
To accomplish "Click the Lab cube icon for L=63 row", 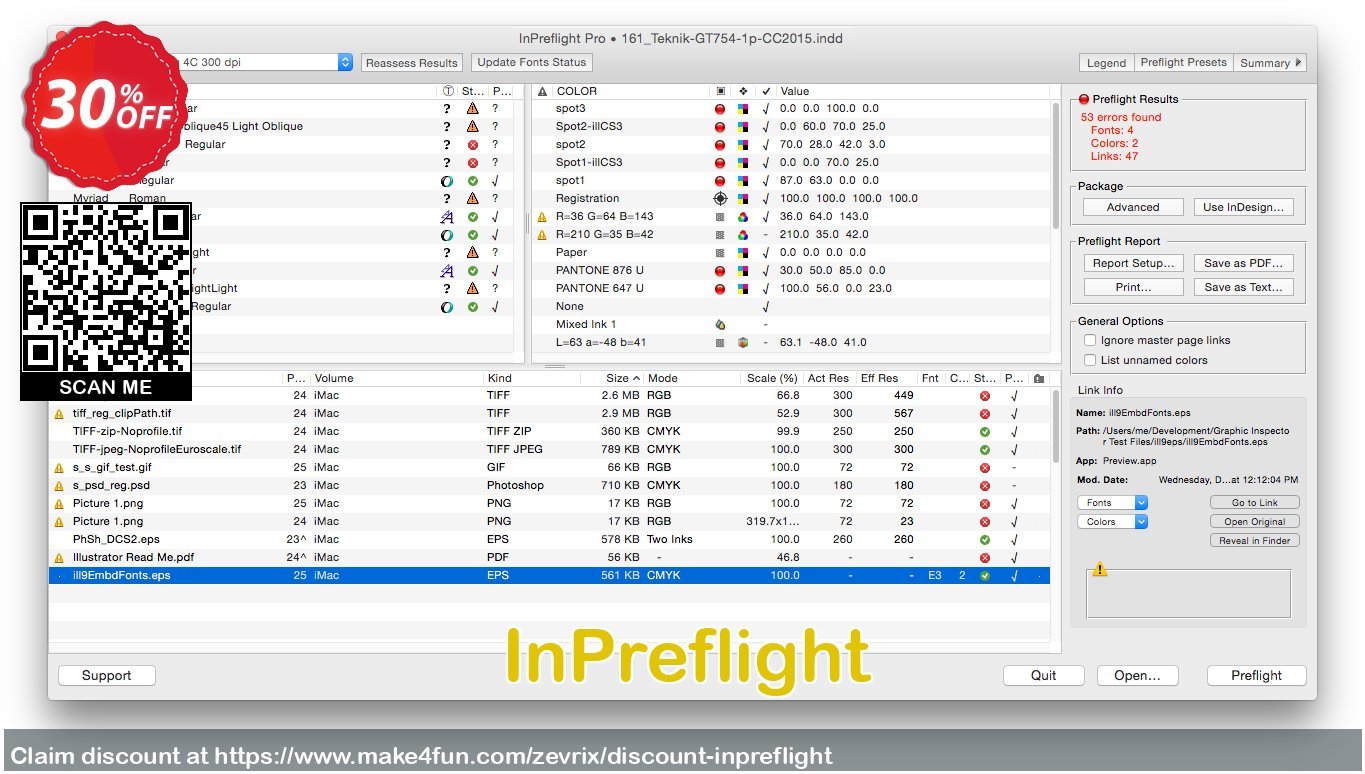I will pos(743,342).
